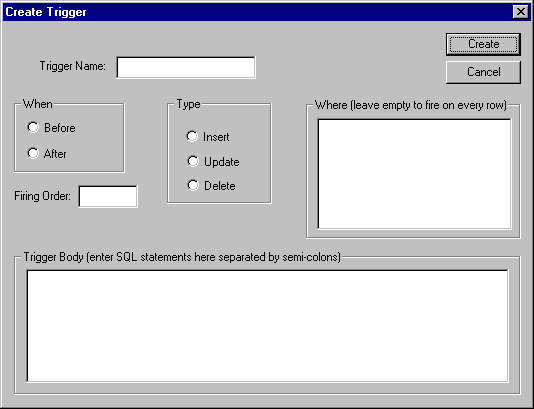Image resolution: width=534 pixels, height=409 pixels.
Task: Click the 'When' group box caption
Action: pyautogui.click(x=38, y=104)
